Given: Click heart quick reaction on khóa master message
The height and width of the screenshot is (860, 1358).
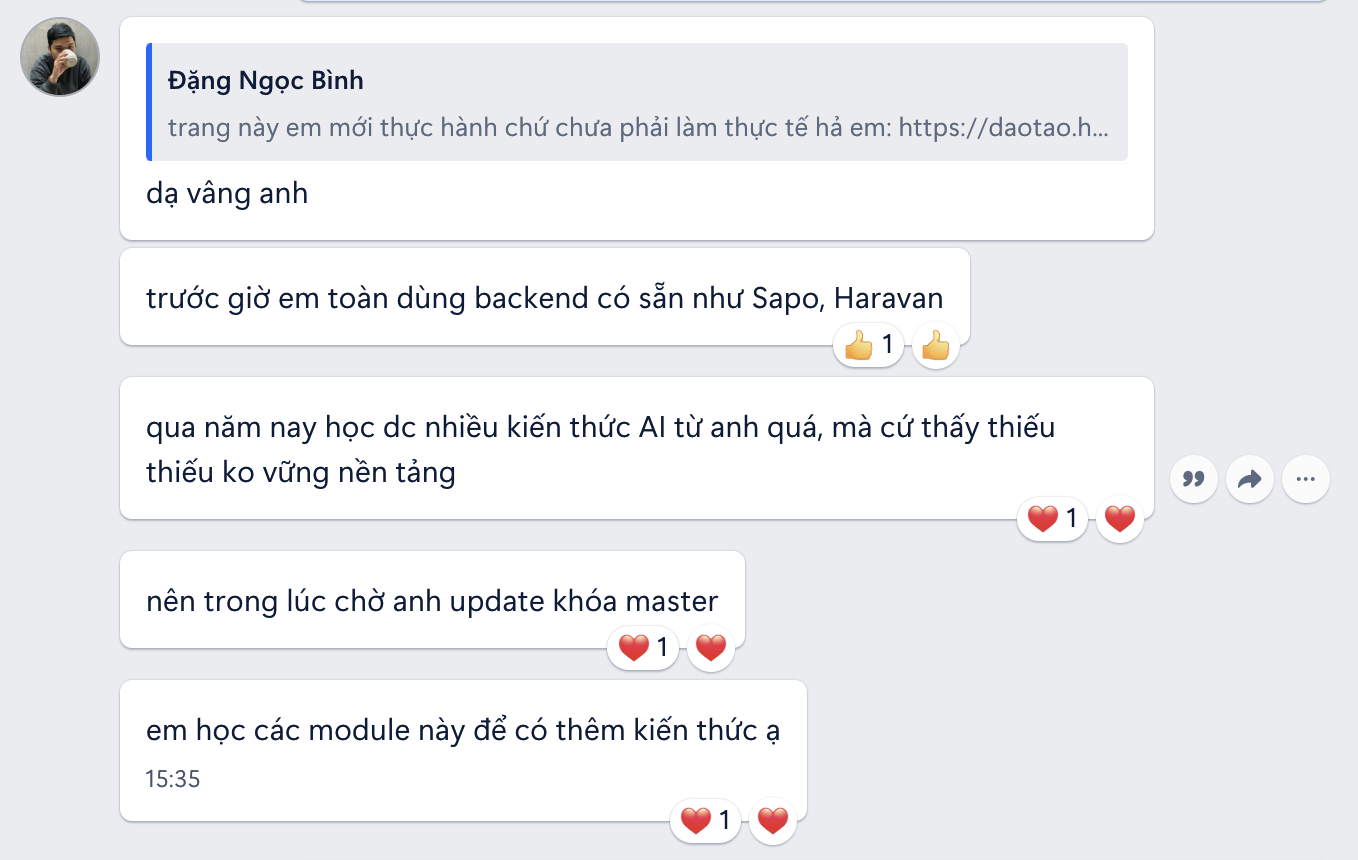Looking at the screenshot, I should (x=711, y=649).
